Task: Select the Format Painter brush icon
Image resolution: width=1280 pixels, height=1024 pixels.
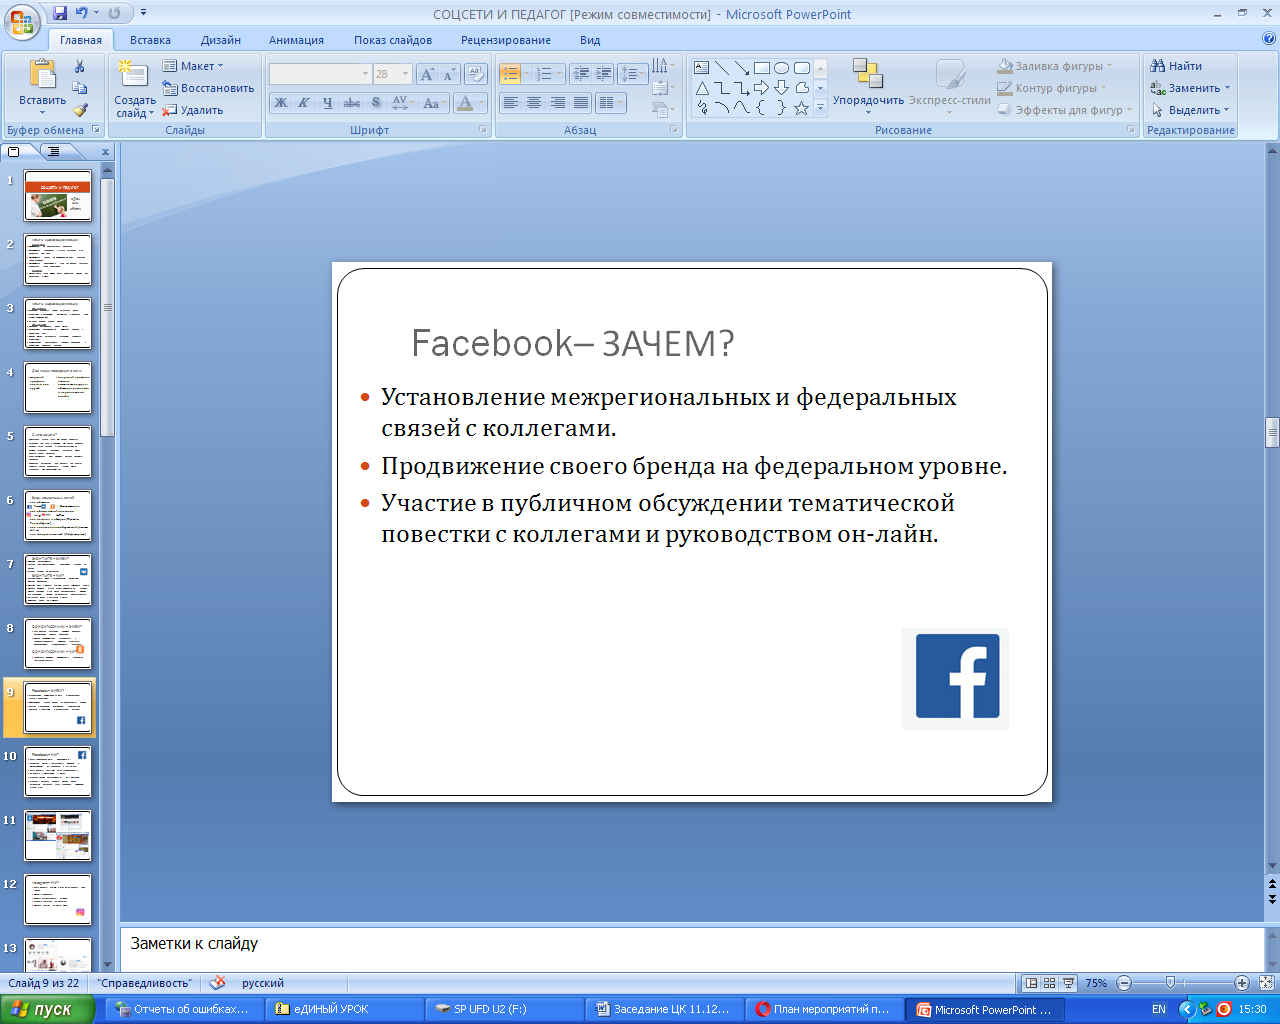Action: [x=80, y=110]
